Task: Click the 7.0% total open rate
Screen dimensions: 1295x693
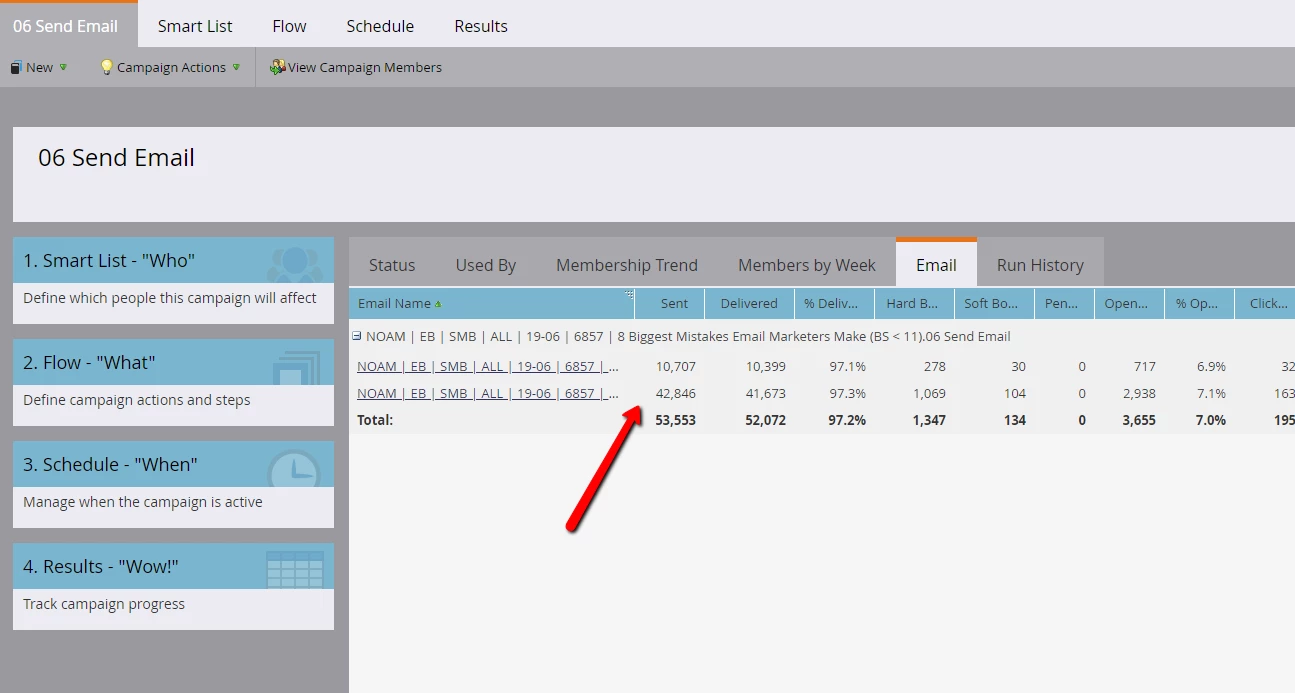Action: [x=1210, y=421]
